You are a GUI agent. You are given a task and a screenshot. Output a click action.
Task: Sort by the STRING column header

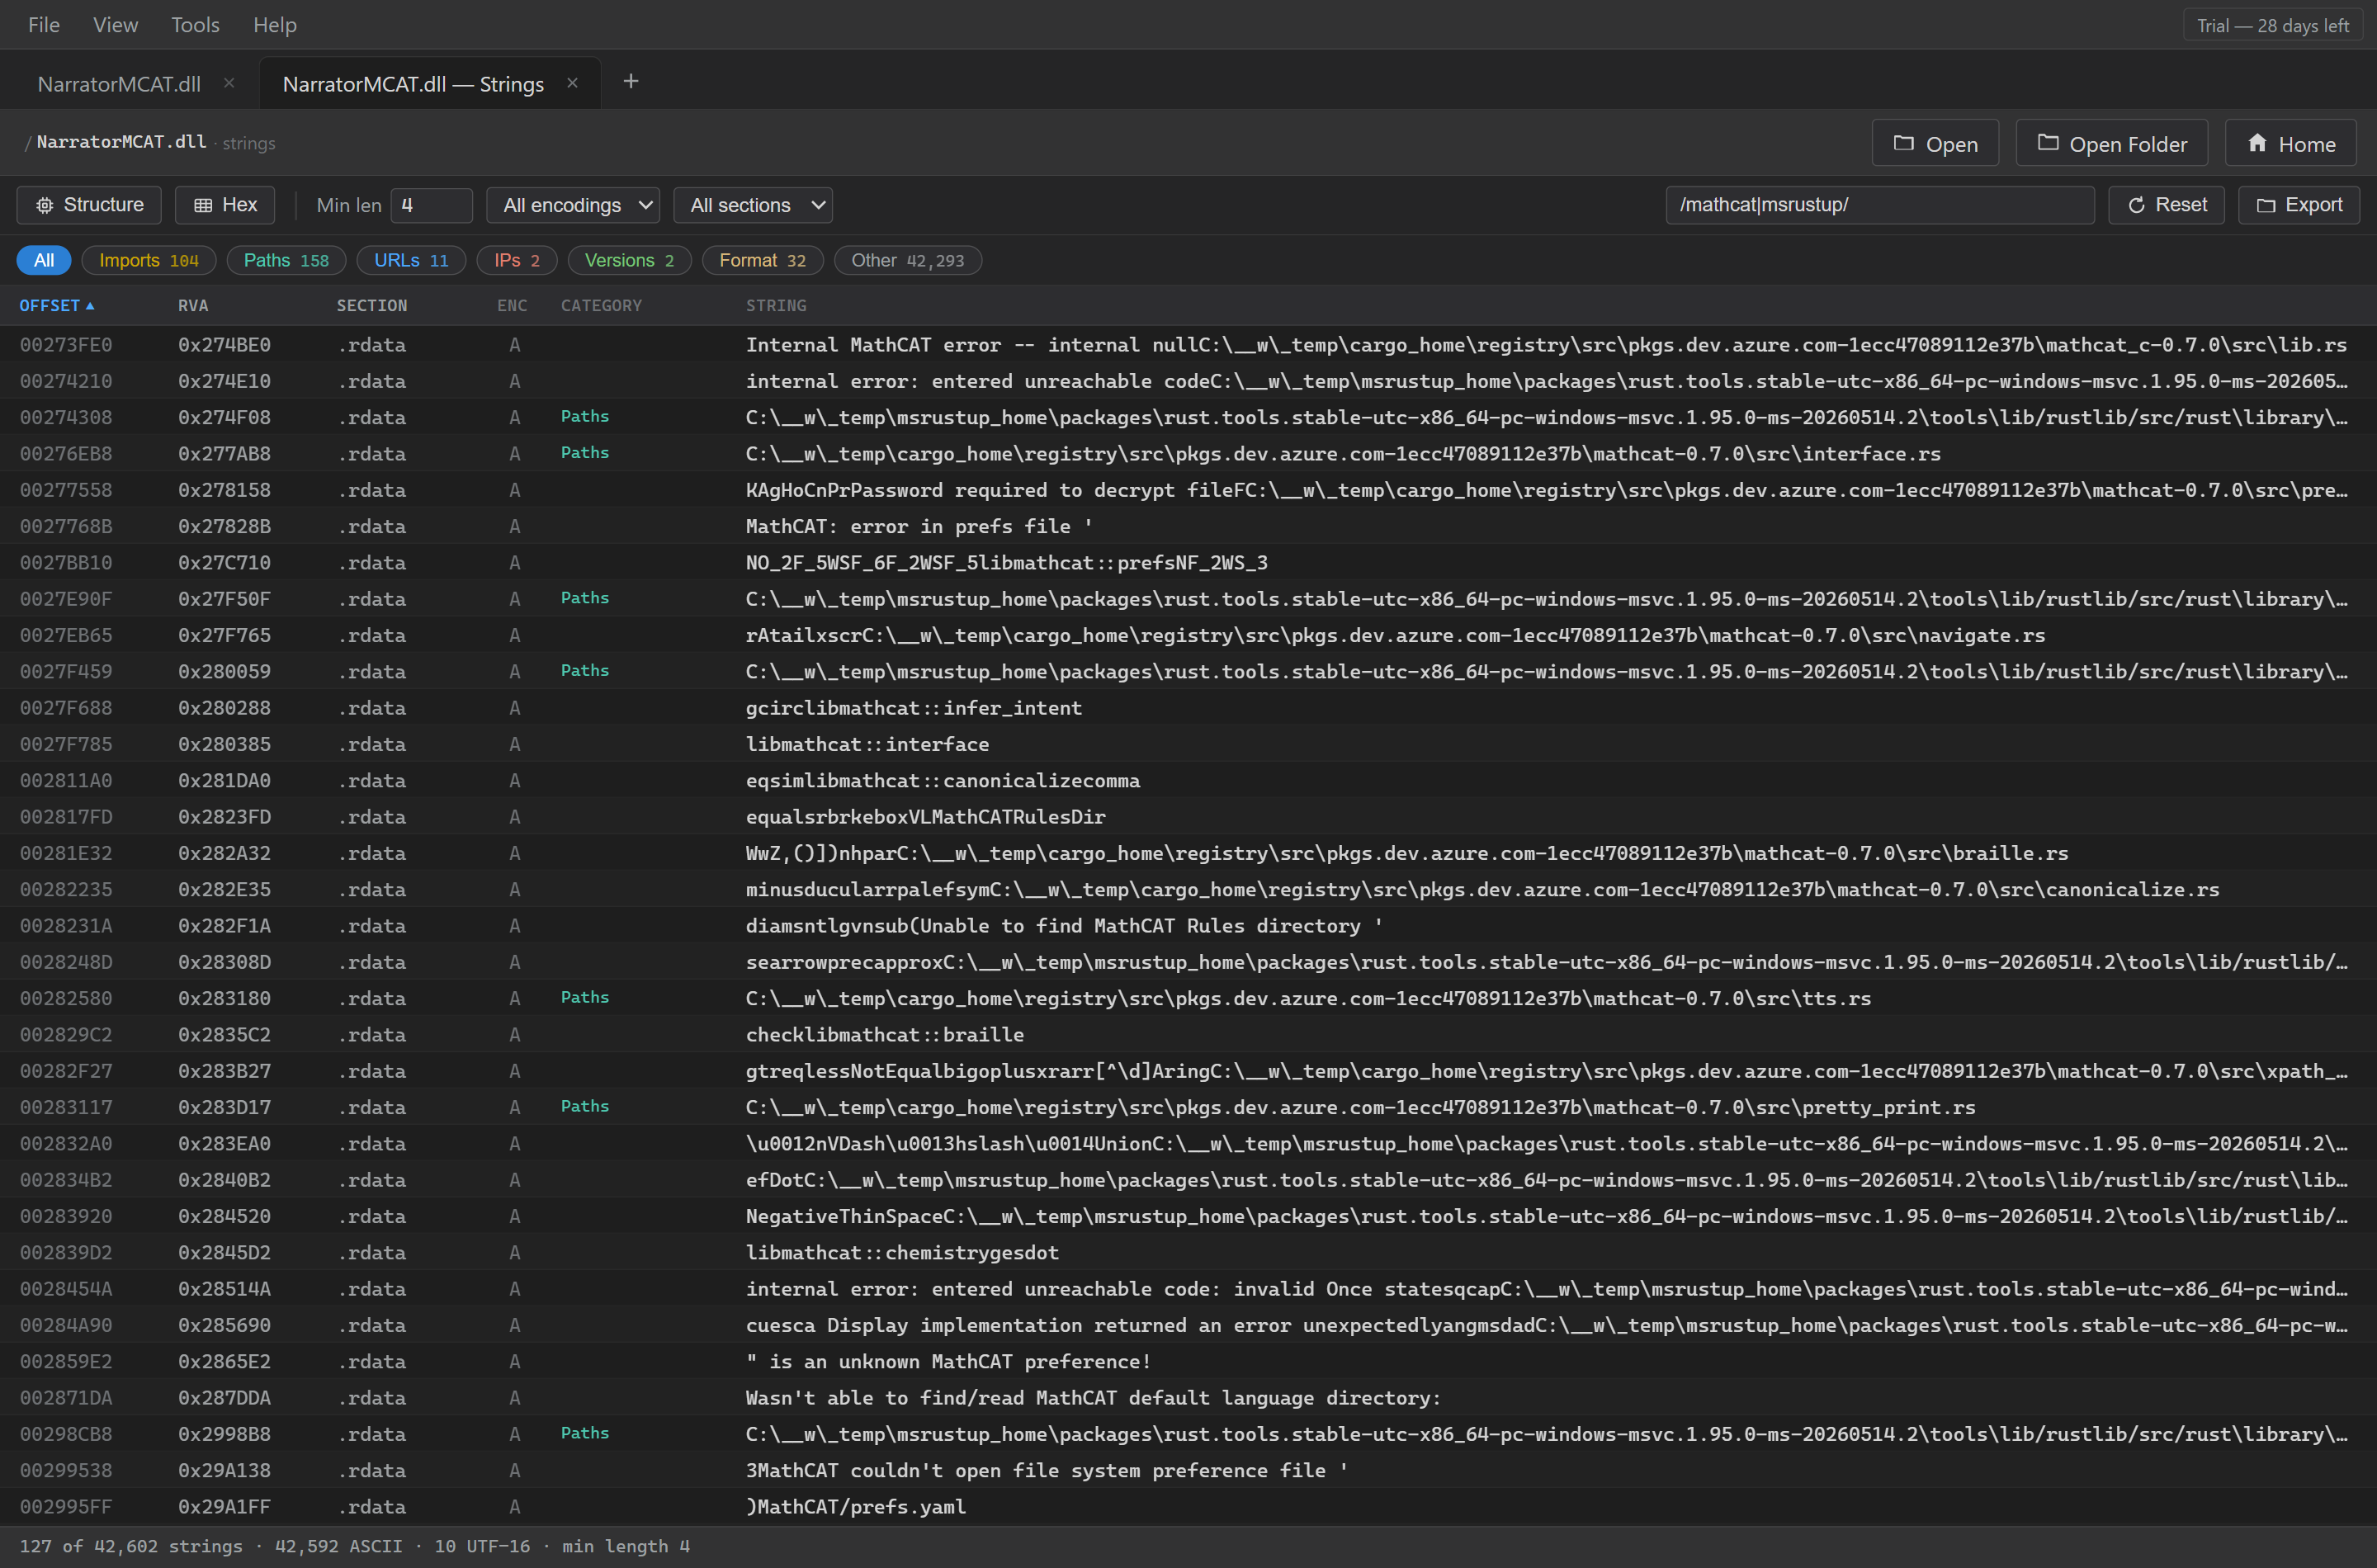tap(776, 305)
